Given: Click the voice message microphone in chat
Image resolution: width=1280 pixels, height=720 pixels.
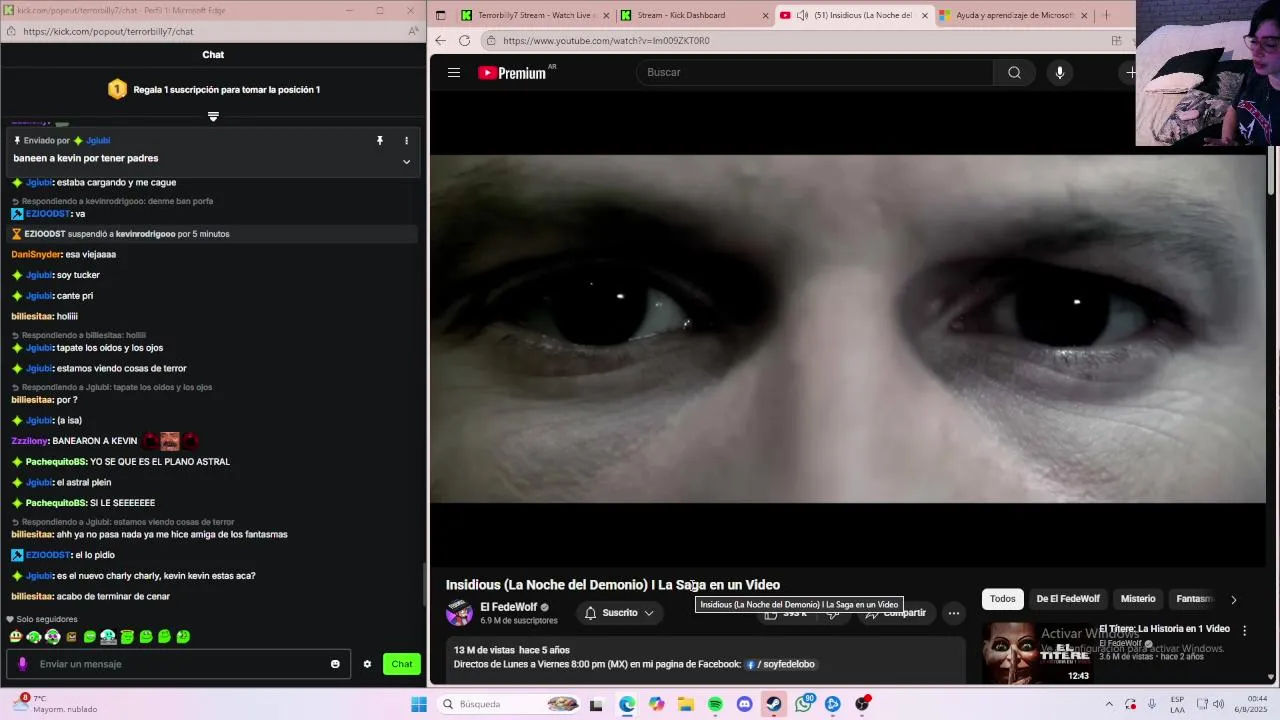Looking at the screenshot, I should coord(23,664).
